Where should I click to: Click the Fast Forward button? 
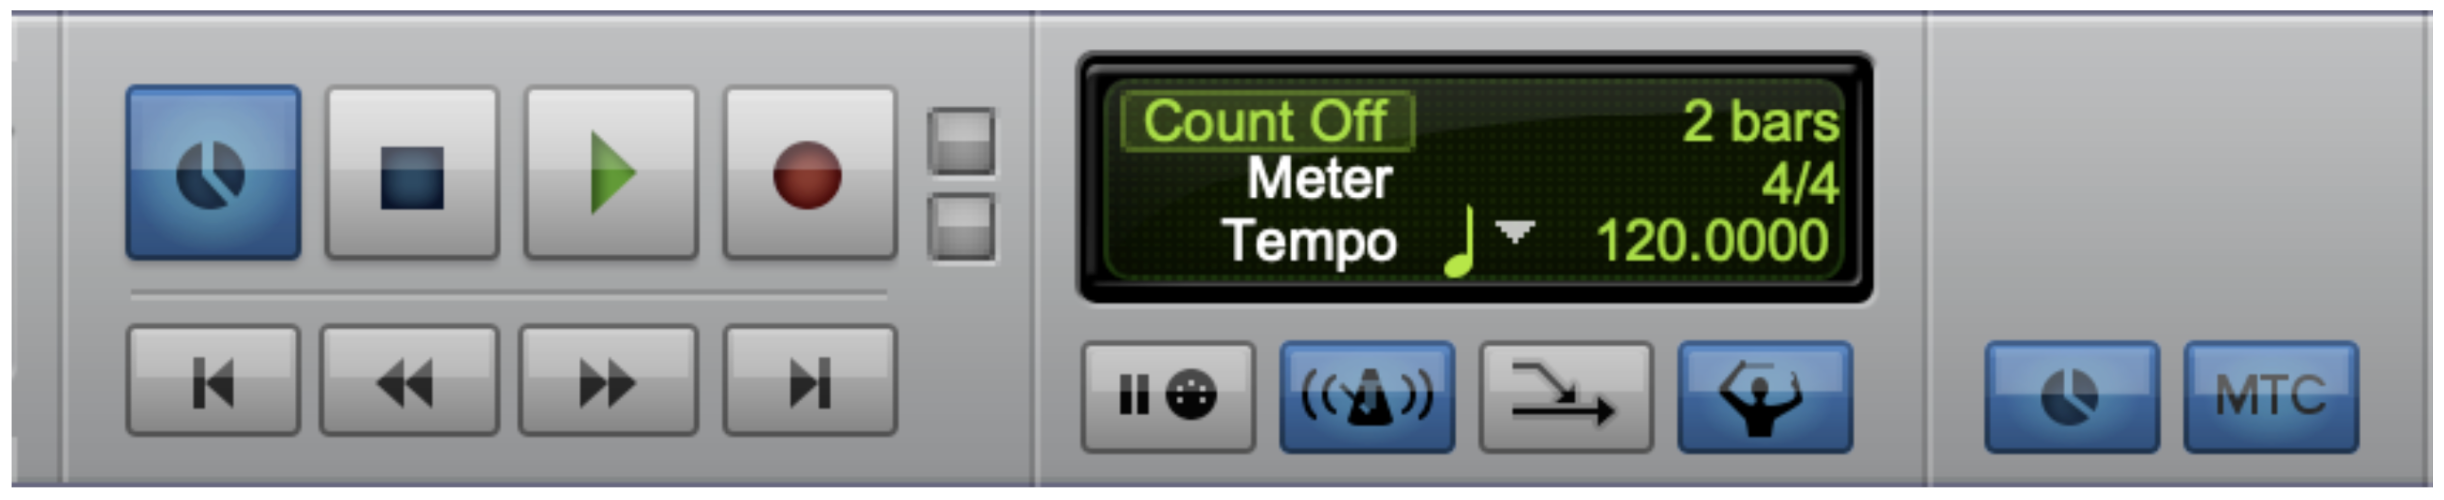[x=608, y=381]
